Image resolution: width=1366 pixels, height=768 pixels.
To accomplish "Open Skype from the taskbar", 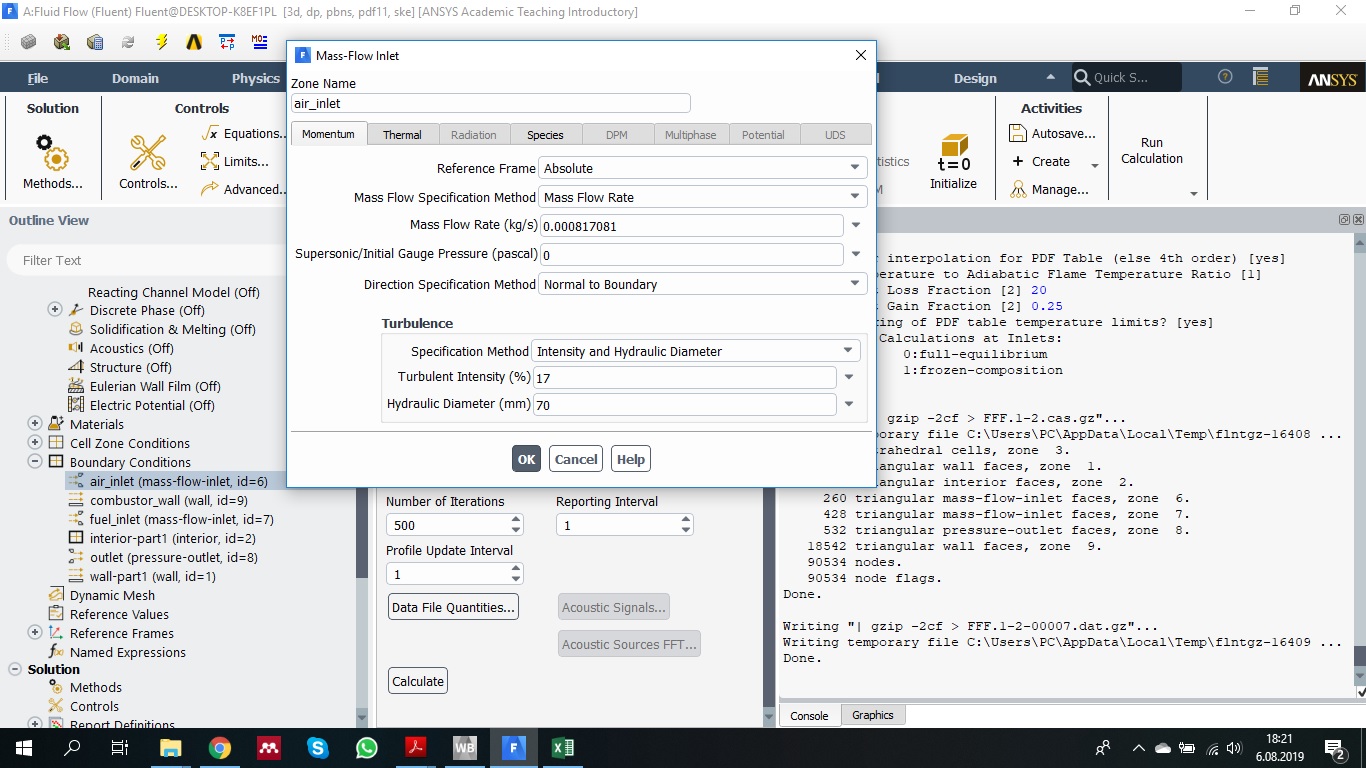I will [x=318, y=747].
